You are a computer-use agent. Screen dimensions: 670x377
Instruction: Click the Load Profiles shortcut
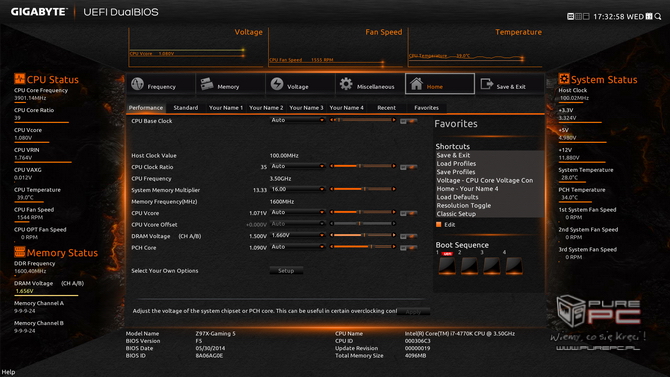pyautogui.click(x=456, y=164)
